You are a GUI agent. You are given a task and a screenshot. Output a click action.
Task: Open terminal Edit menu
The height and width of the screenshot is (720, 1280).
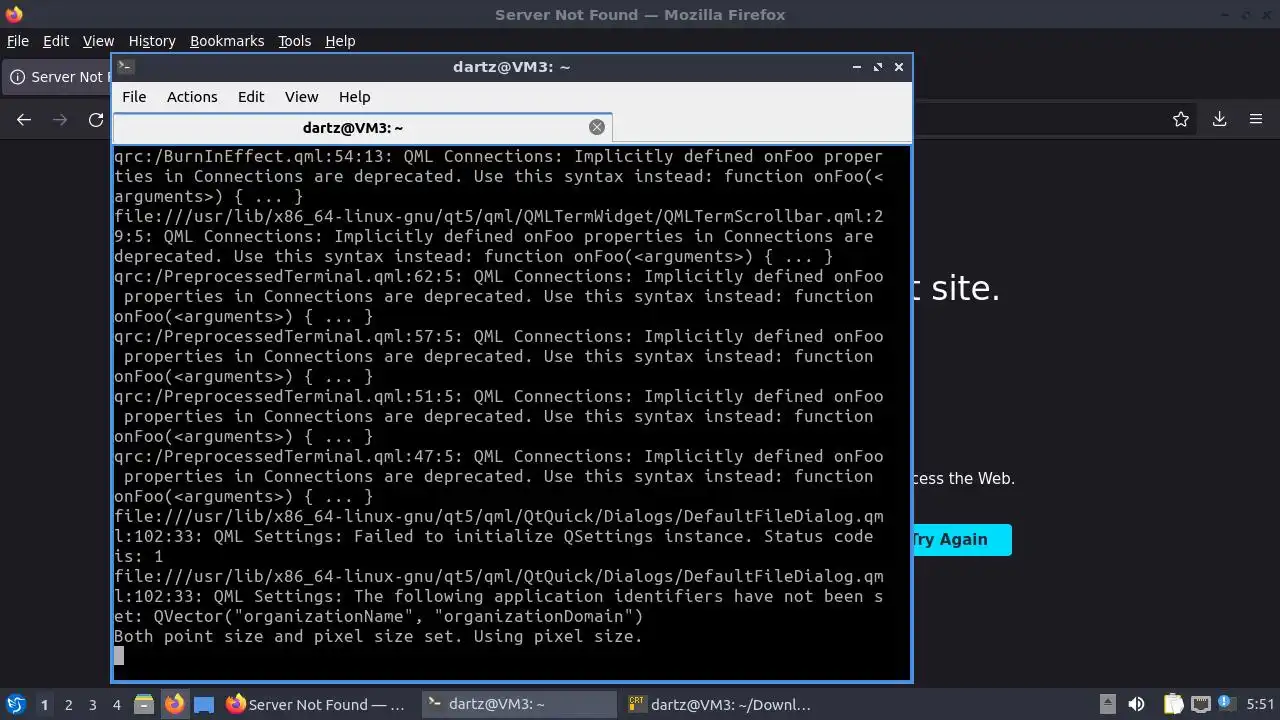coord(251,97)
